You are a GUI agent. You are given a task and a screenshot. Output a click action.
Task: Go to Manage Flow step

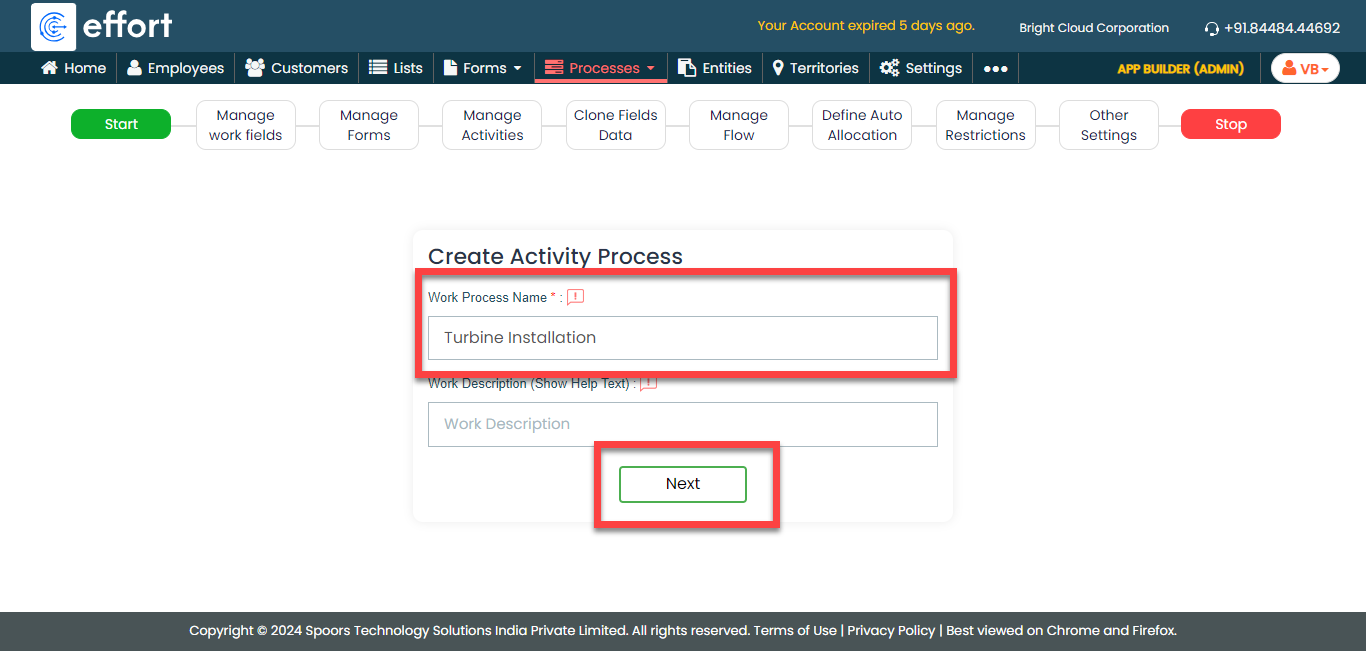pyautogui.click(x=739, y=125)
